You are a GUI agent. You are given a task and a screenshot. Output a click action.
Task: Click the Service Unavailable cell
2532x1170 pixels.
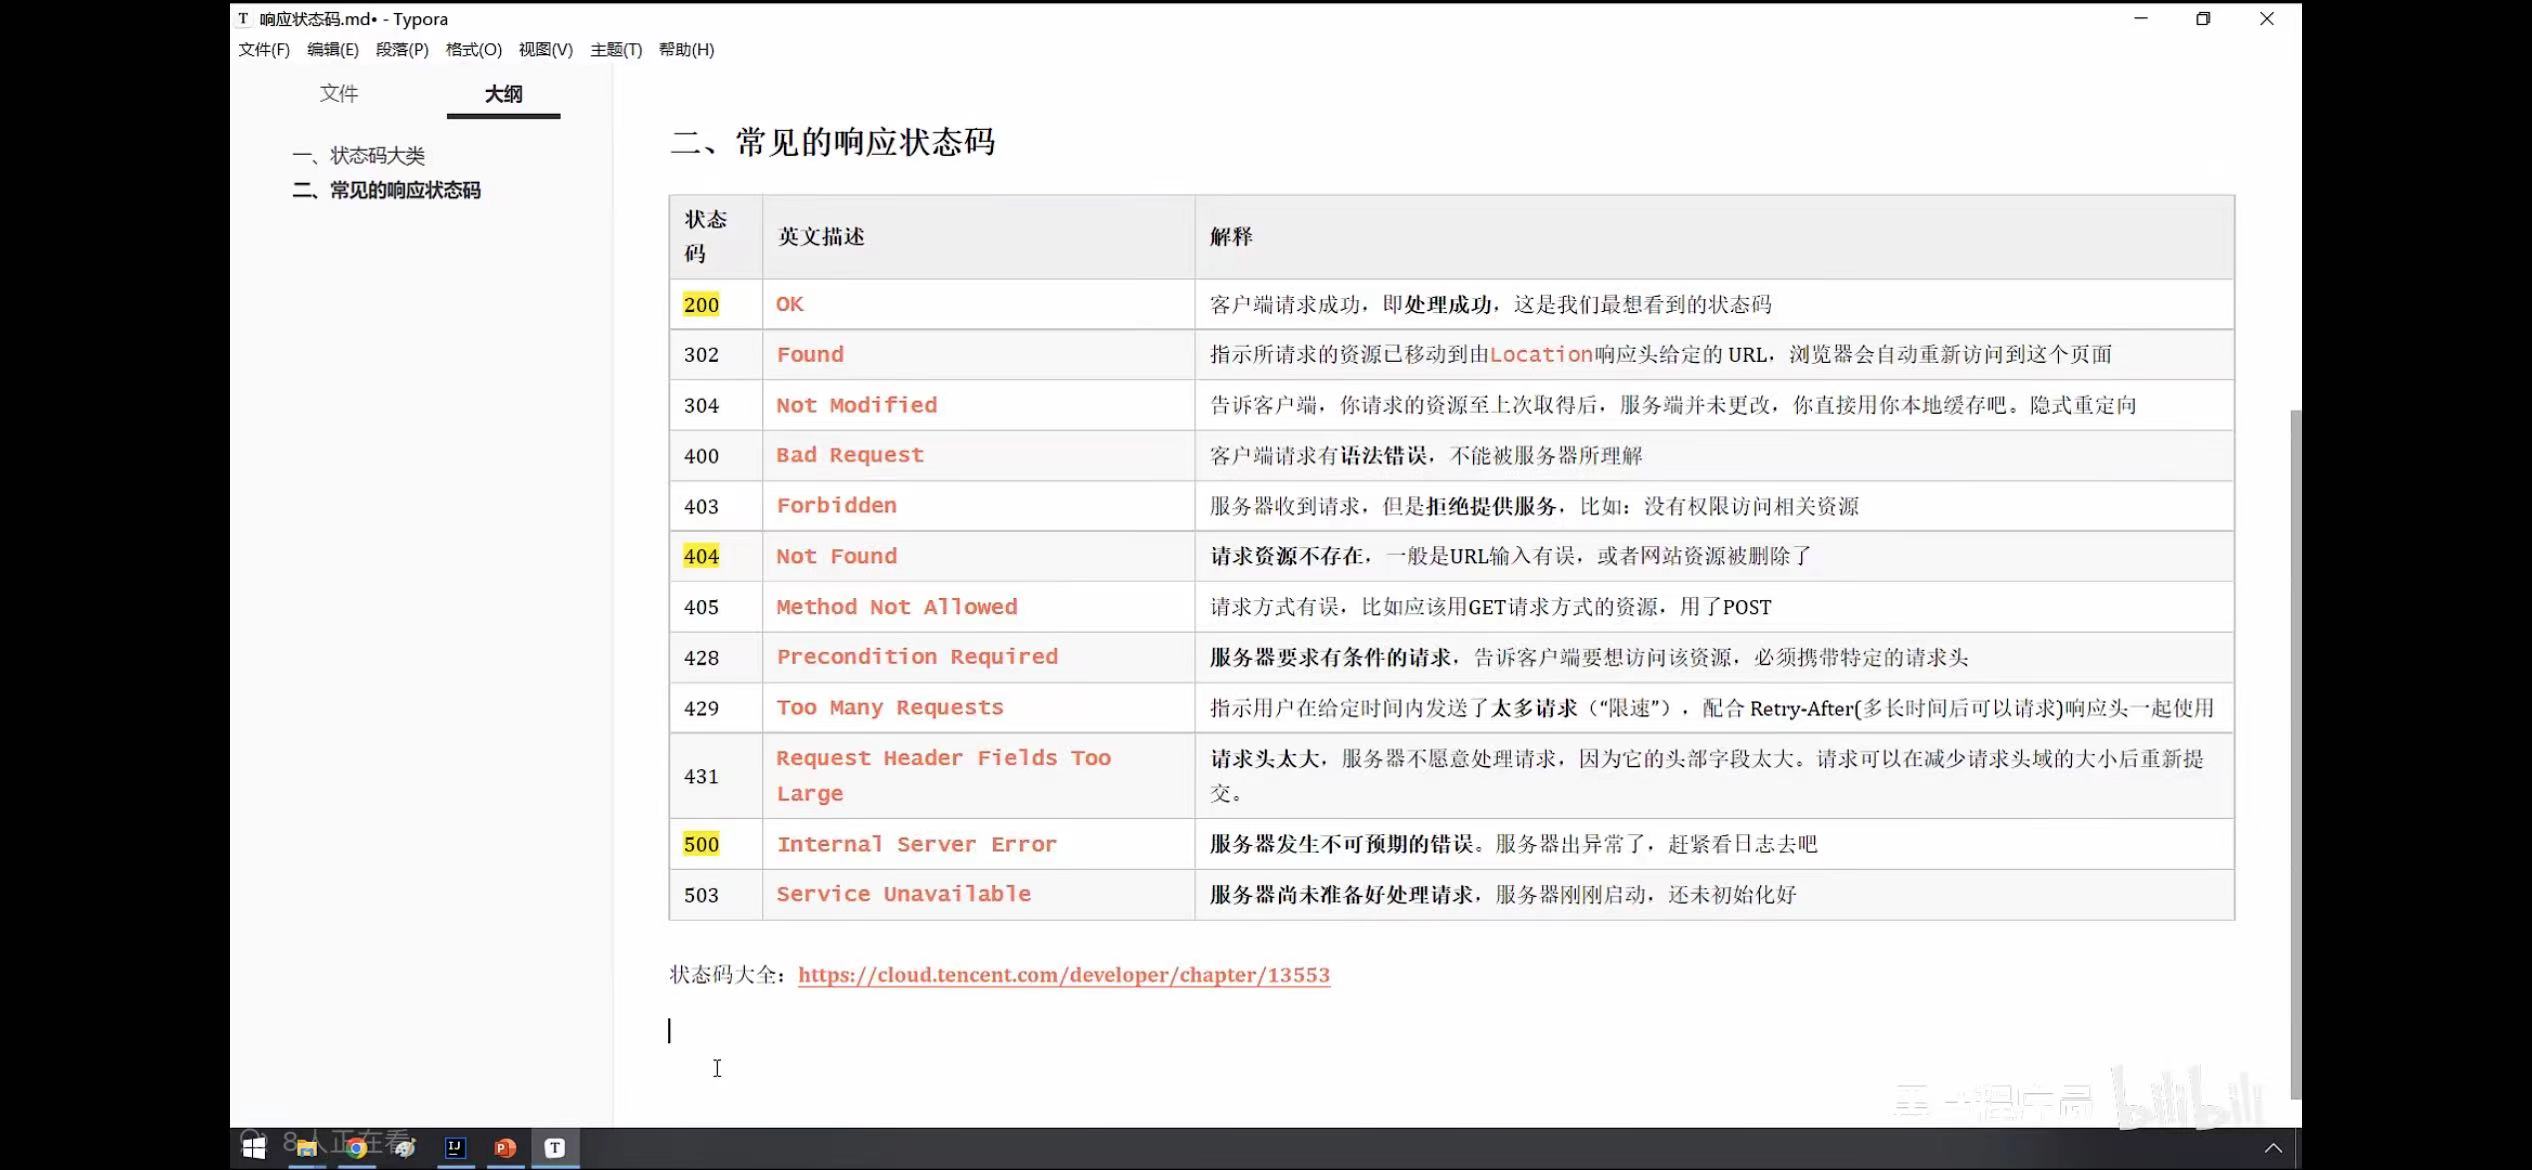click(979, 895)
